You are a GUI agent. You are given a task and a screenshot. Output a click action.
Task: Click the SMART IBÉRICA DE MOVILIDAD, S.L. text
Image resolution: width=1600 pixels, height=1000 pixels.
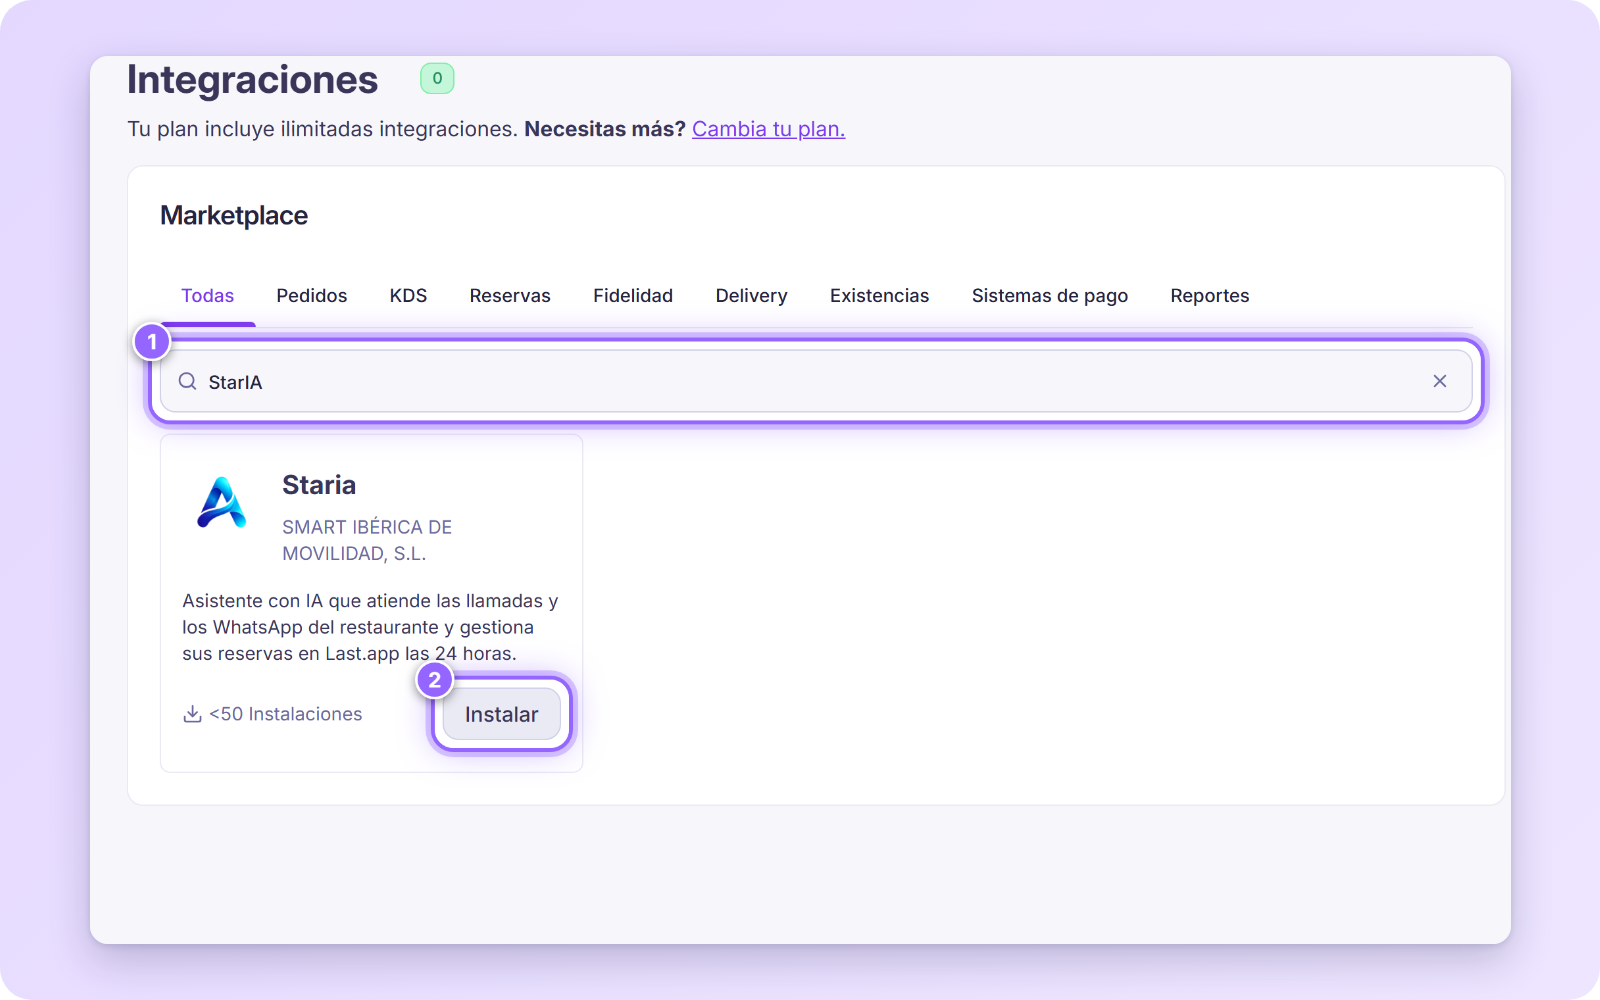point(367,540)
